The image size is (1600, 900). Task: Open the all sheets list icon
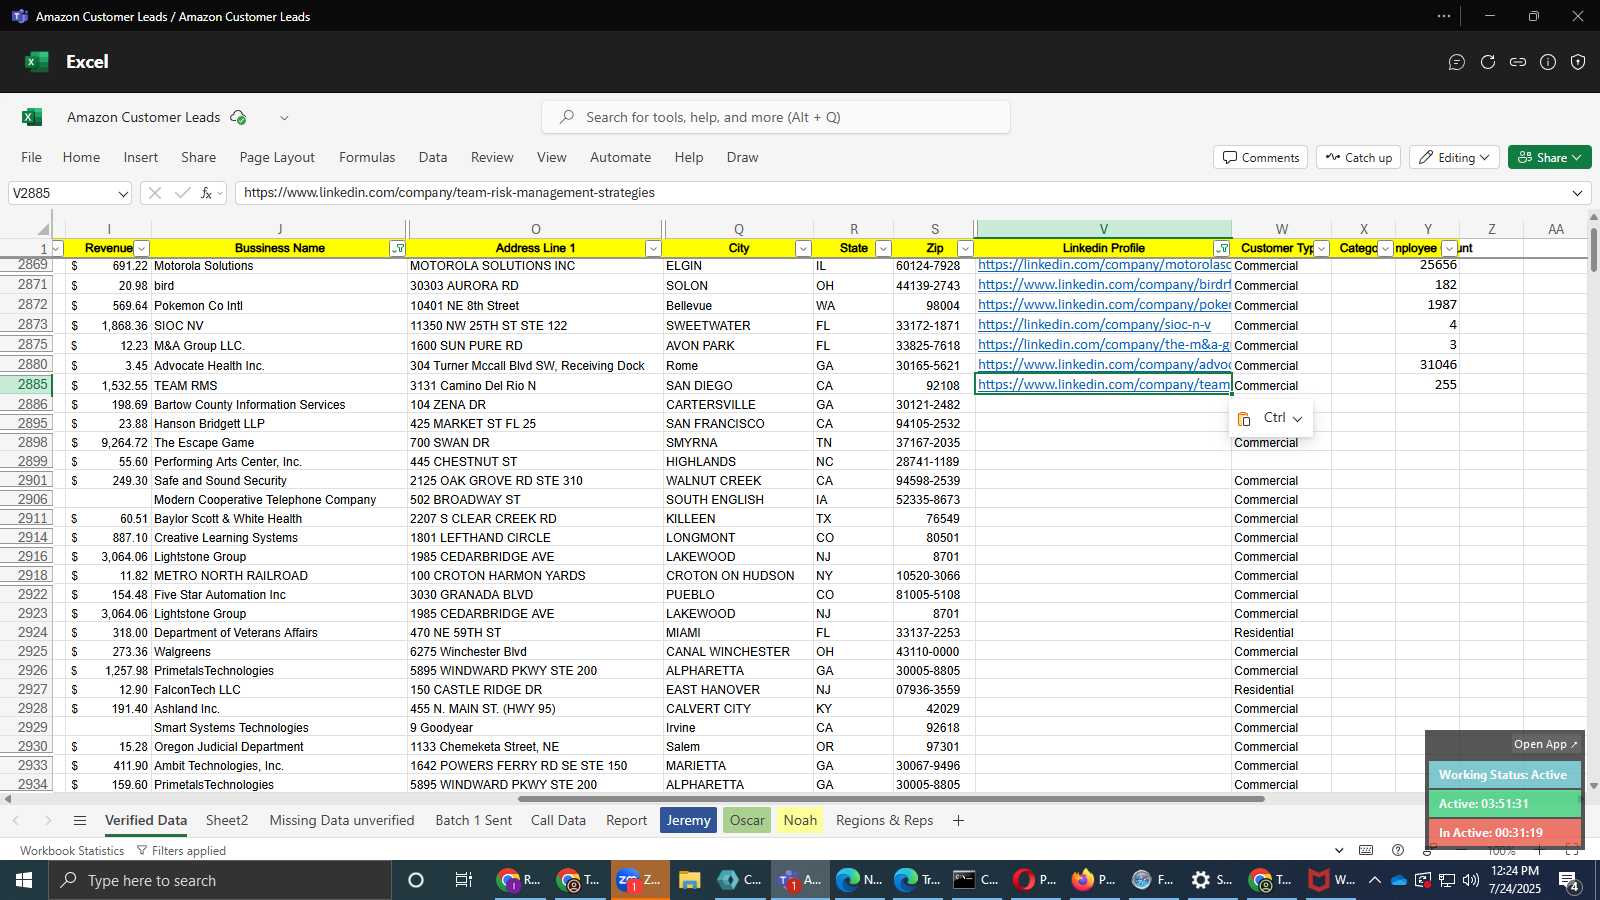(x=80, y=821)
